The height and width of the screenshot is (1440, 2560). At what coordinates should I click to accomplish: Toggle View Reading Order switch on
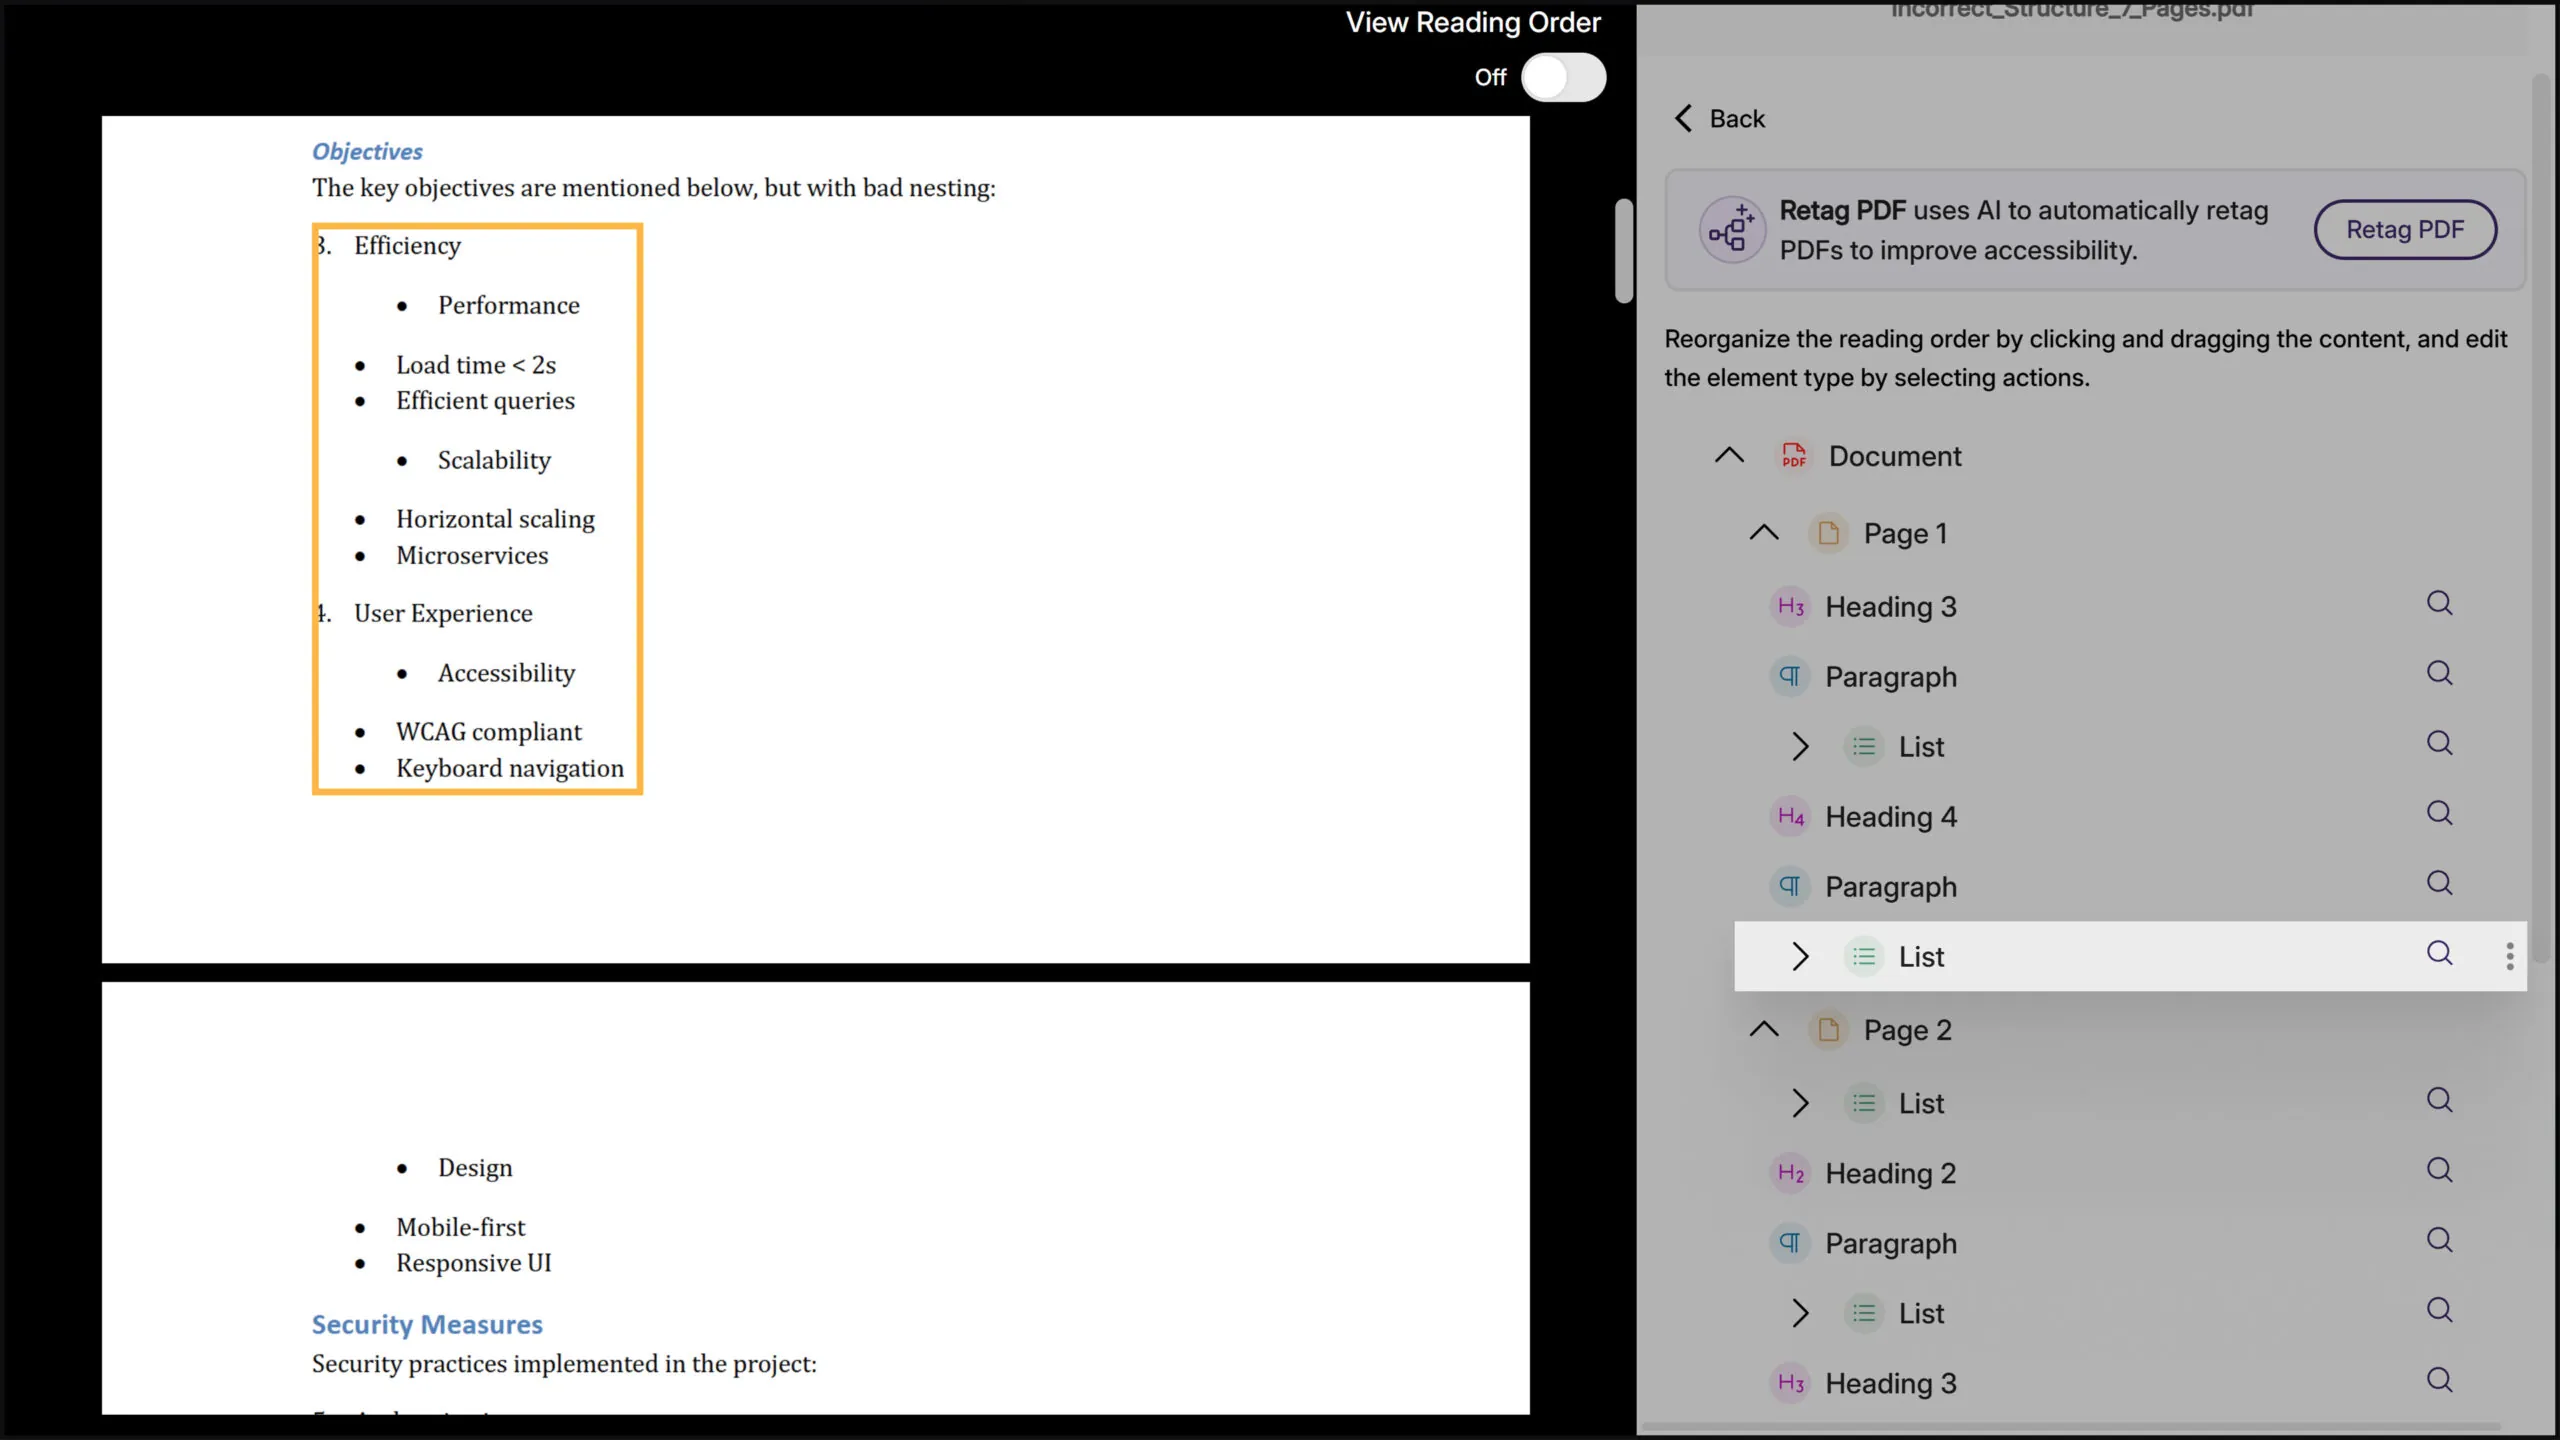click(x=1563, y=77)
